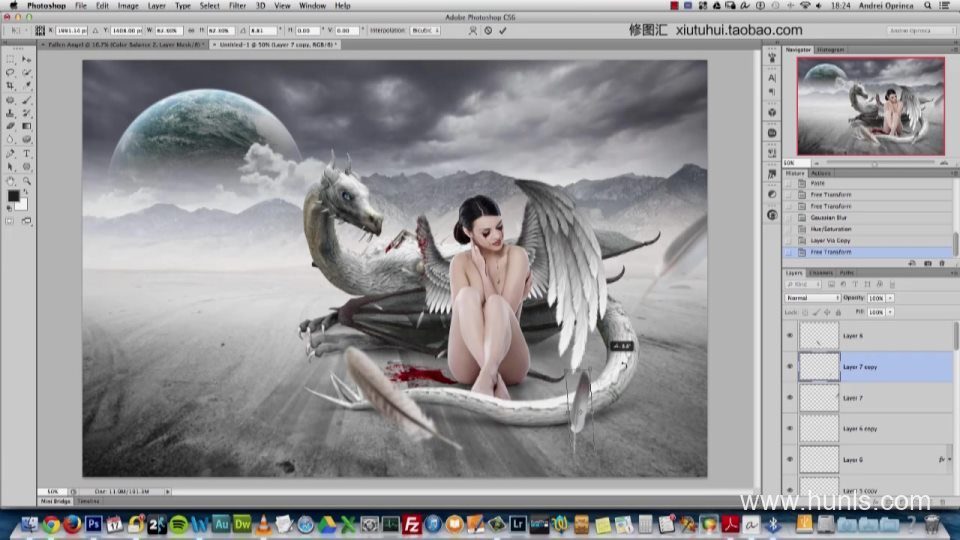Click the foreground color swatch

(x=13, y=196)
